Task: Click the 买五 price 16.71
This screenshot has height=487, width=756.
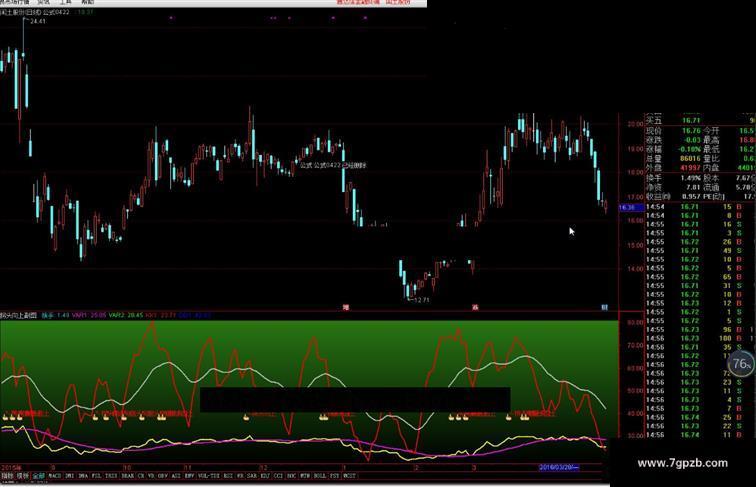Action: (x=691, y=120)
